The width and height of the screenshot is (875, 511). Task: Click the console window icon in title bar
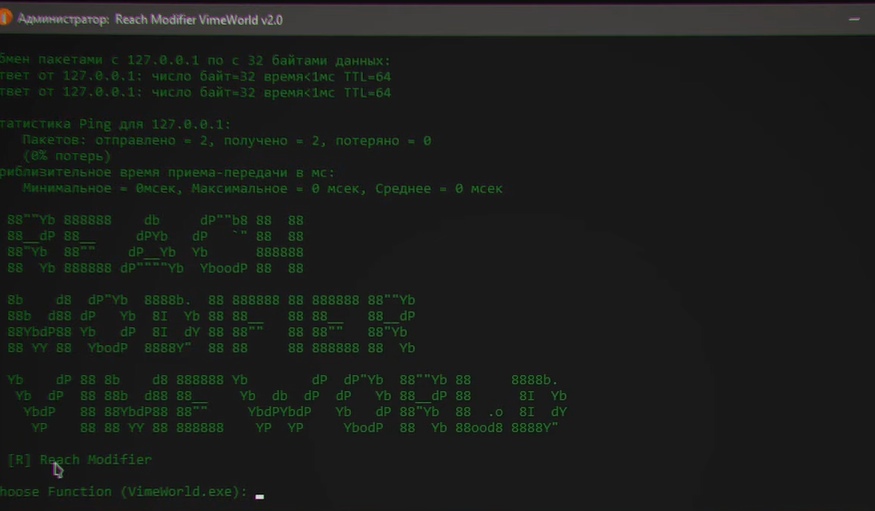coord(4,18)
